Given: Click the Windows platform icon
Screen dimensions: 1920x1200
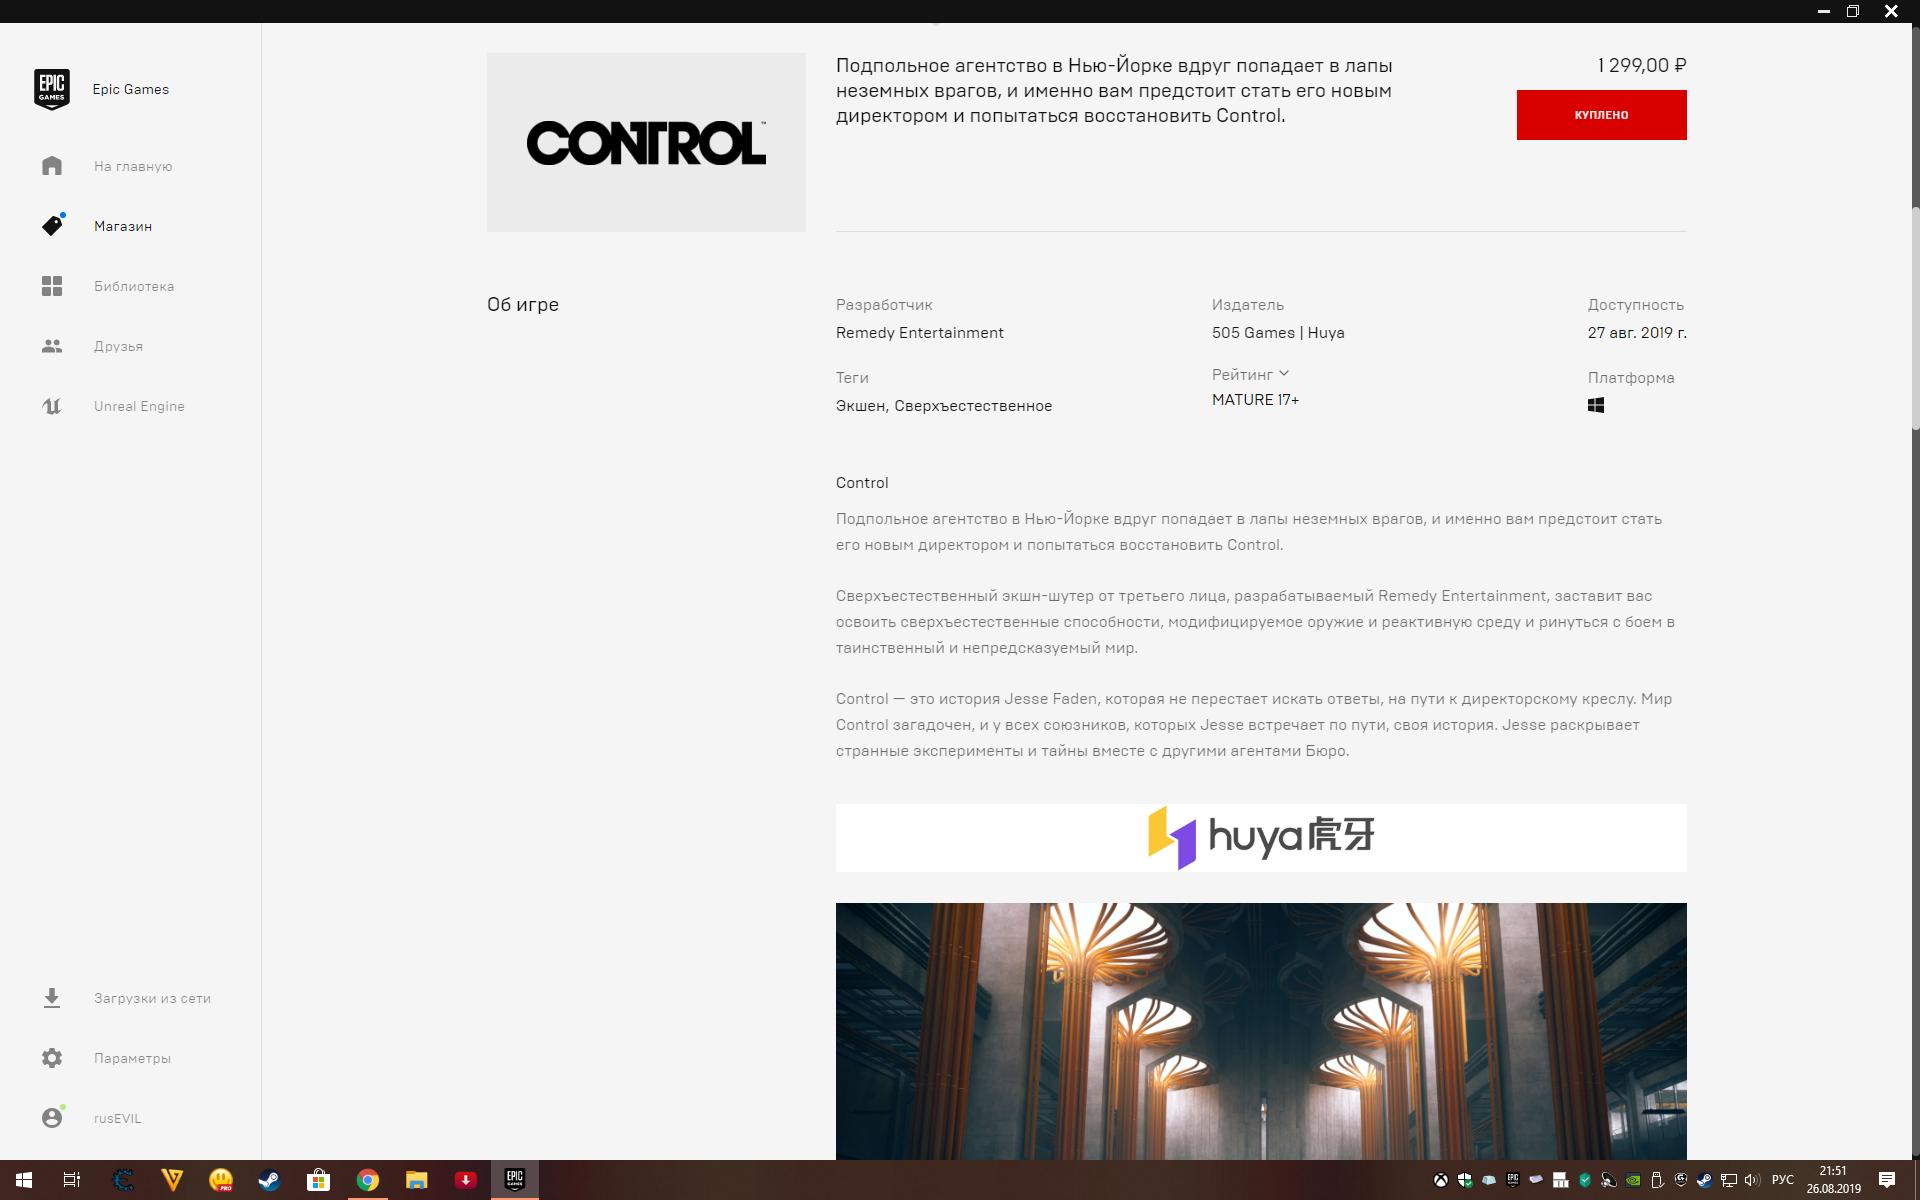Looking at the screenshot, I should [1596, 405].
